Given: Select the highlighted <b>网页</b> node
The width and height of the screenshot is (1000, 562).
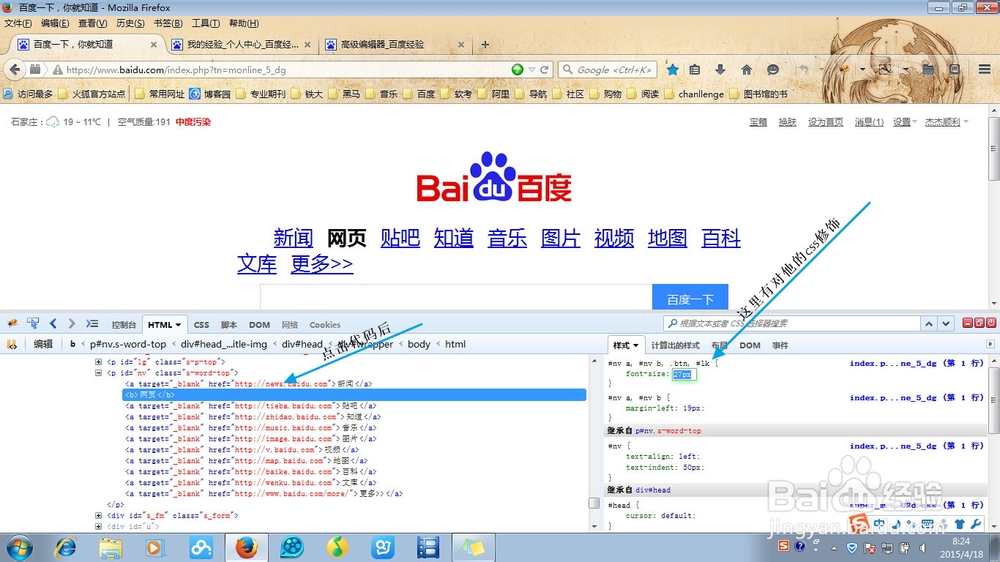Looking at the screenshot, I should [354, 395].
